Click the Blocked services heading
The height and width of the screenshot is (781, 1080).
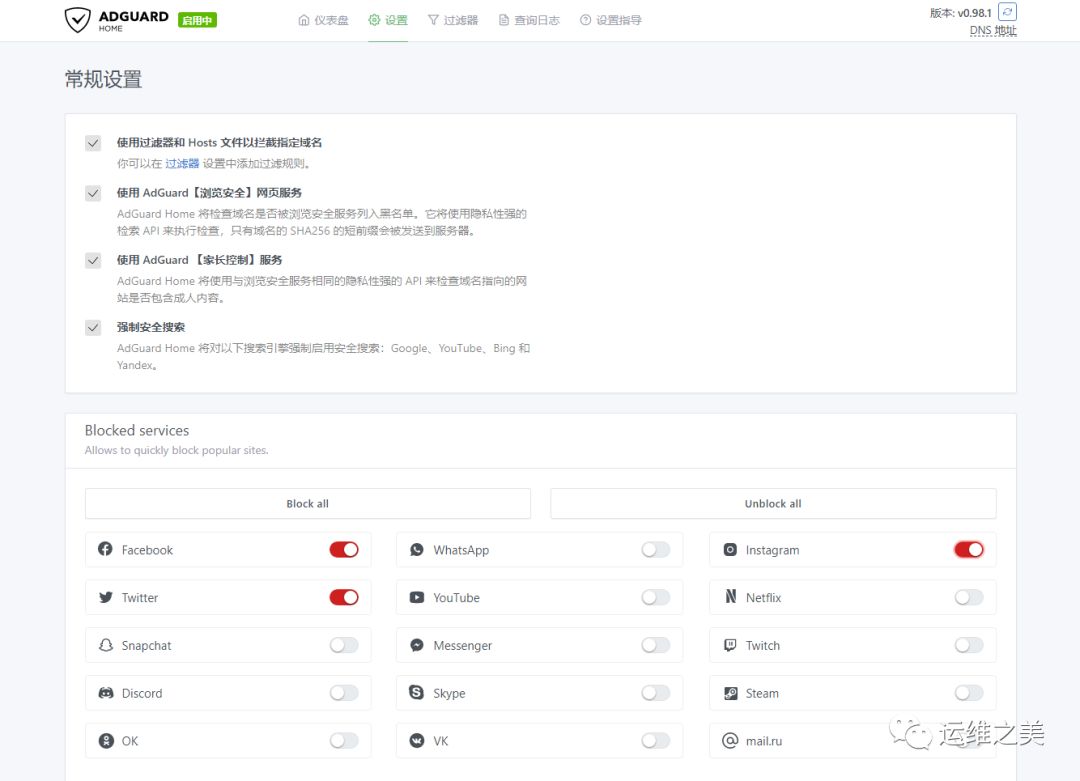tap(137, 430)
